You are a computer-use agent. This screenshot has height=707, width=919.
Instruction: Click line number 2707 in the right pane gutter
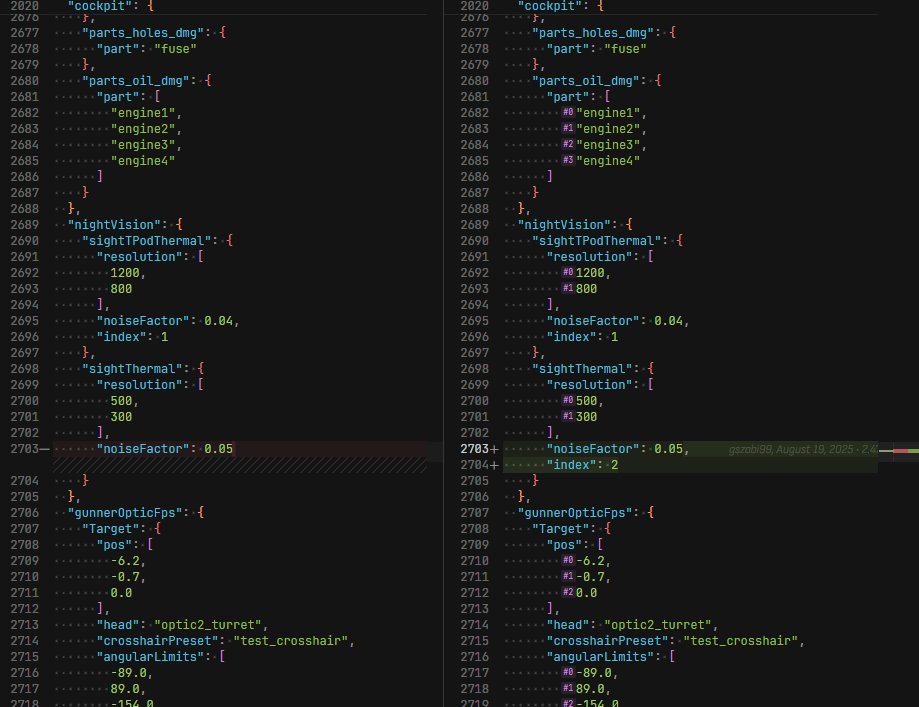point(475,513)
